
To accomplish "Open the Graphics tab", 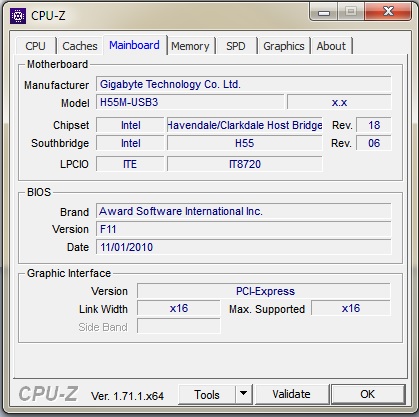I will [x=284, y=46].
